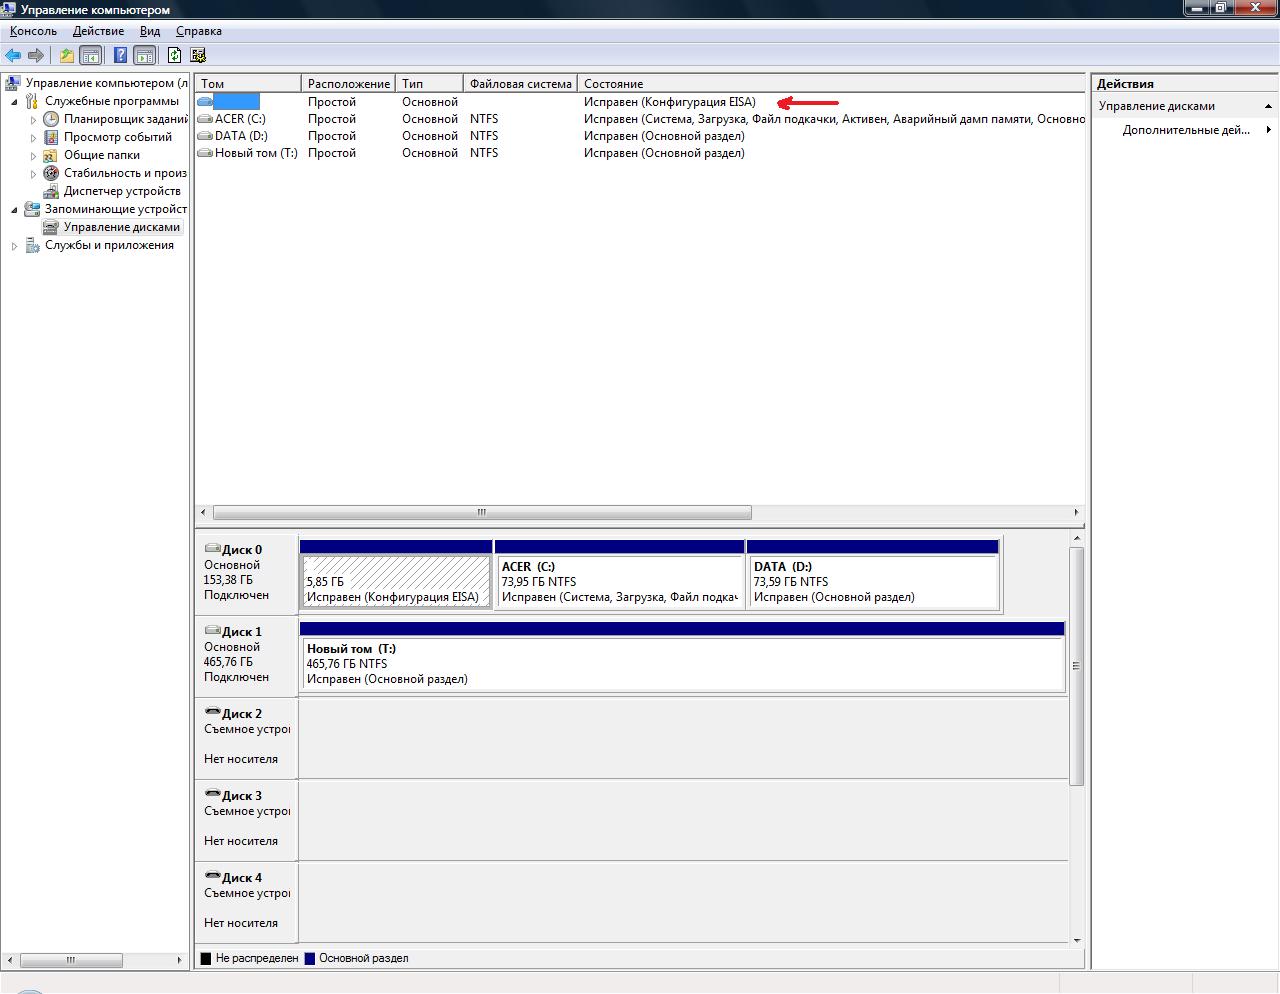1280x994 pixels.
Task: Expand the Службы и приложения node
Action: [14, 246]
